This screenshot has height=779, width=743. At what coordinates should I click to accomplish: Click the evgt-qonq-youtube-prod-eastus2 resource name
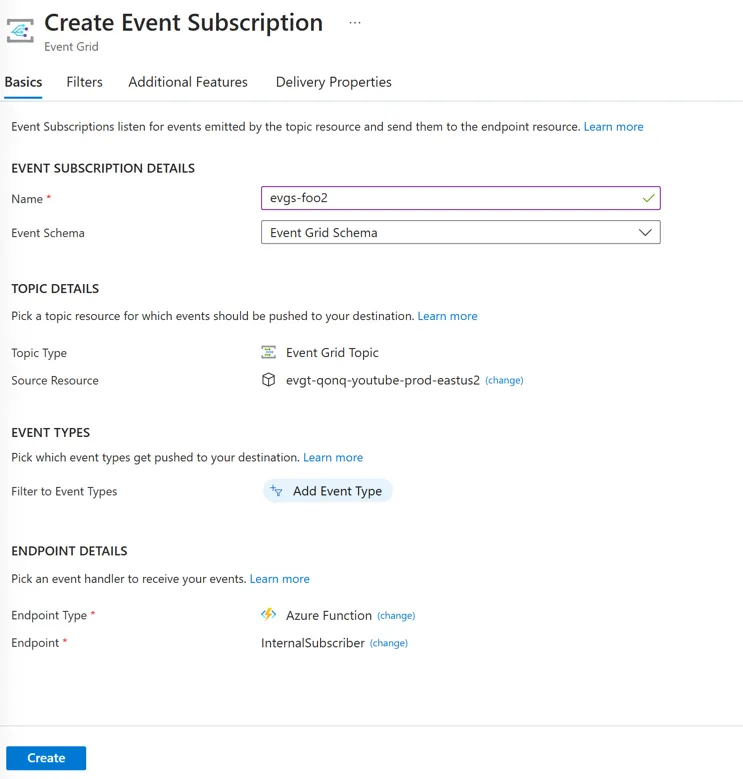383,380
